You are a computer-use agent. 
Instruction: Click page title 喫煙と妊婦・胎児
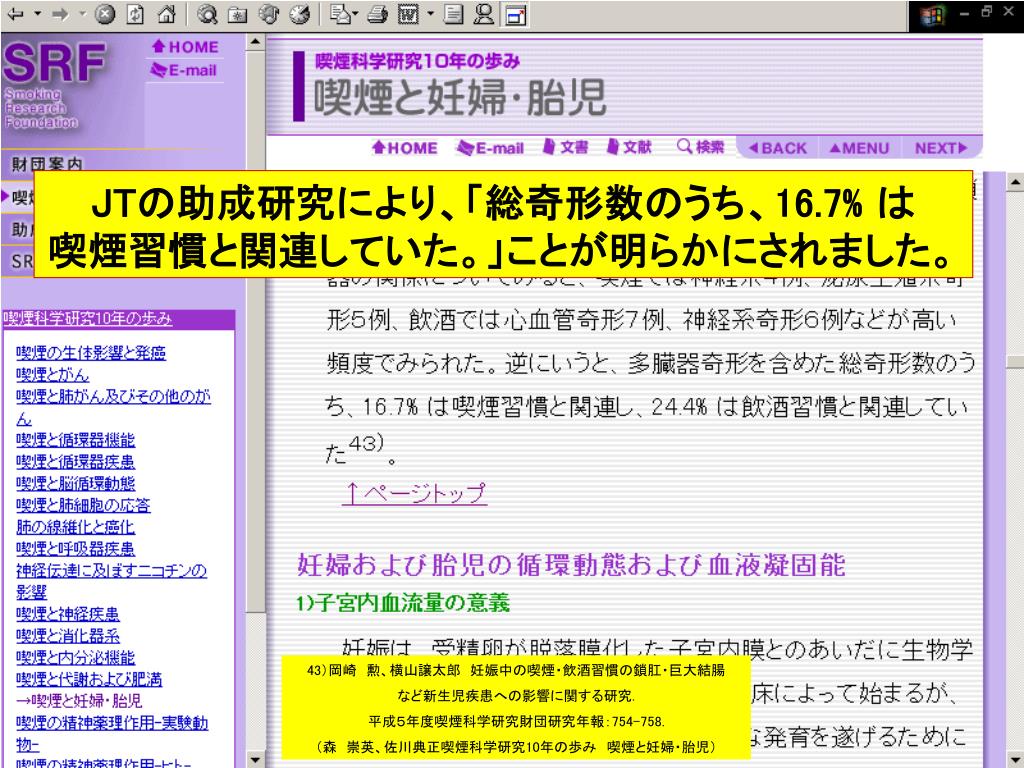click(460, 98)
